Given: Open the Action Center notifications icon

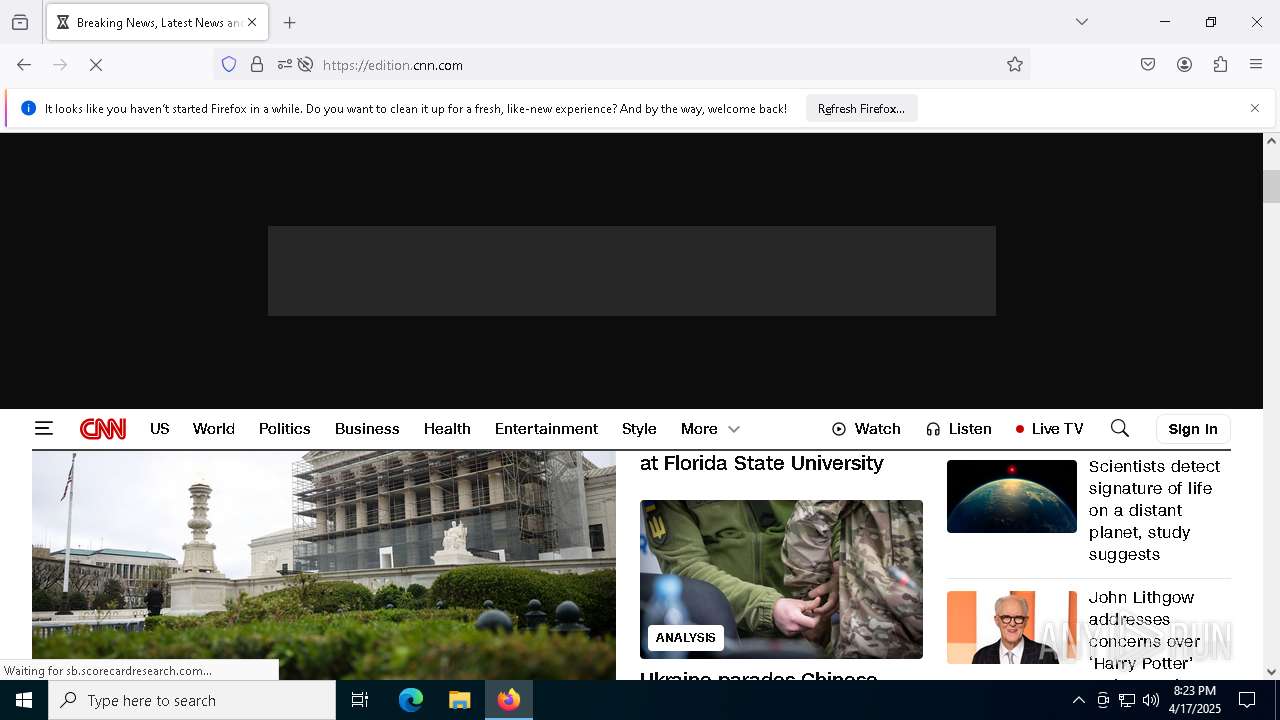Looking at the screenshot, I should 1247,700.
